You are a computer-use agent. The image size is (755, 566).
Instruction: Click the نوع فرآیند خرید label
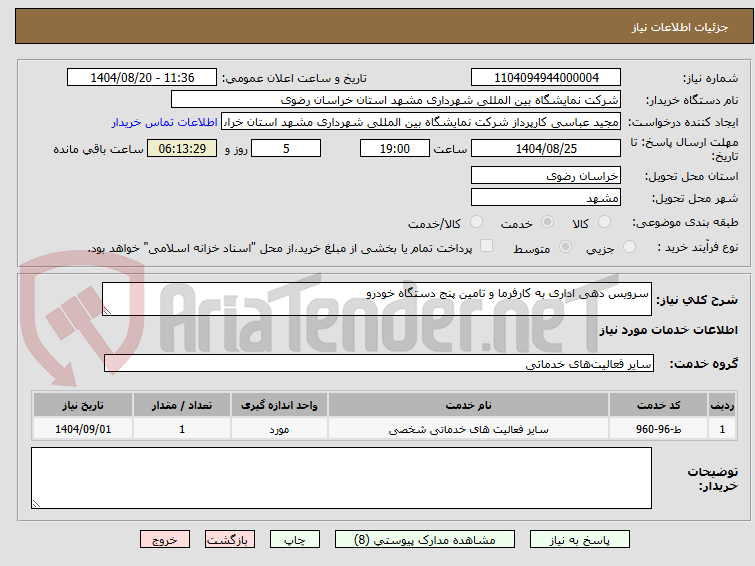698,247
